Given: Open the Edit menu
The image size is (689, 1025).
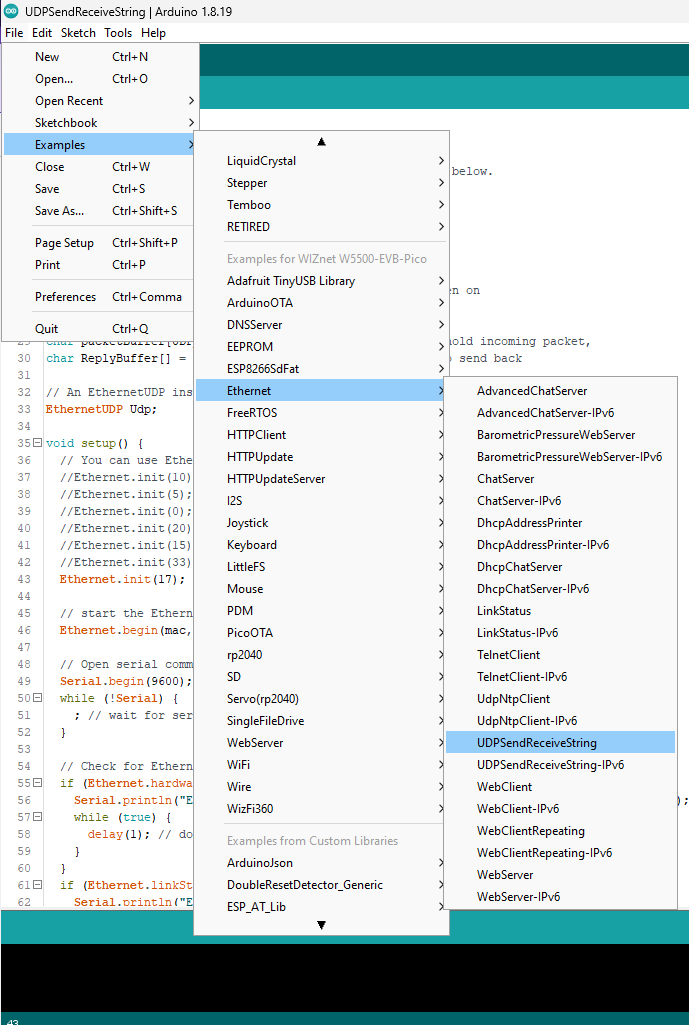Looking at the screenshot, I should [42, 33].
